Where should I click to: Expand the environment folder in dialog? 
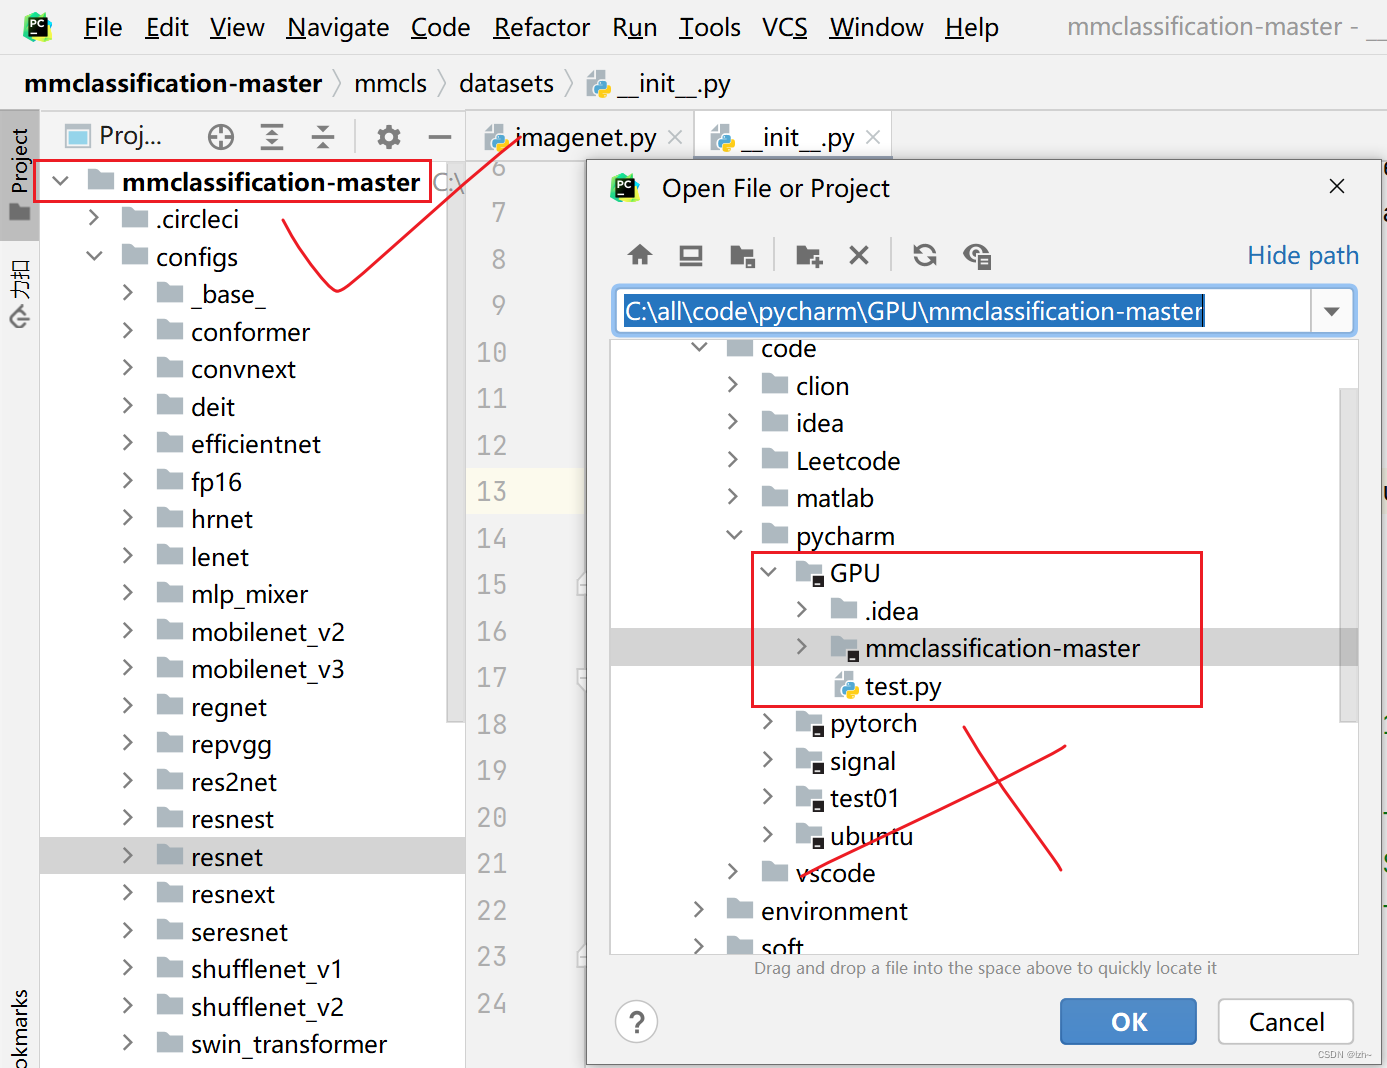pos(698,910)
